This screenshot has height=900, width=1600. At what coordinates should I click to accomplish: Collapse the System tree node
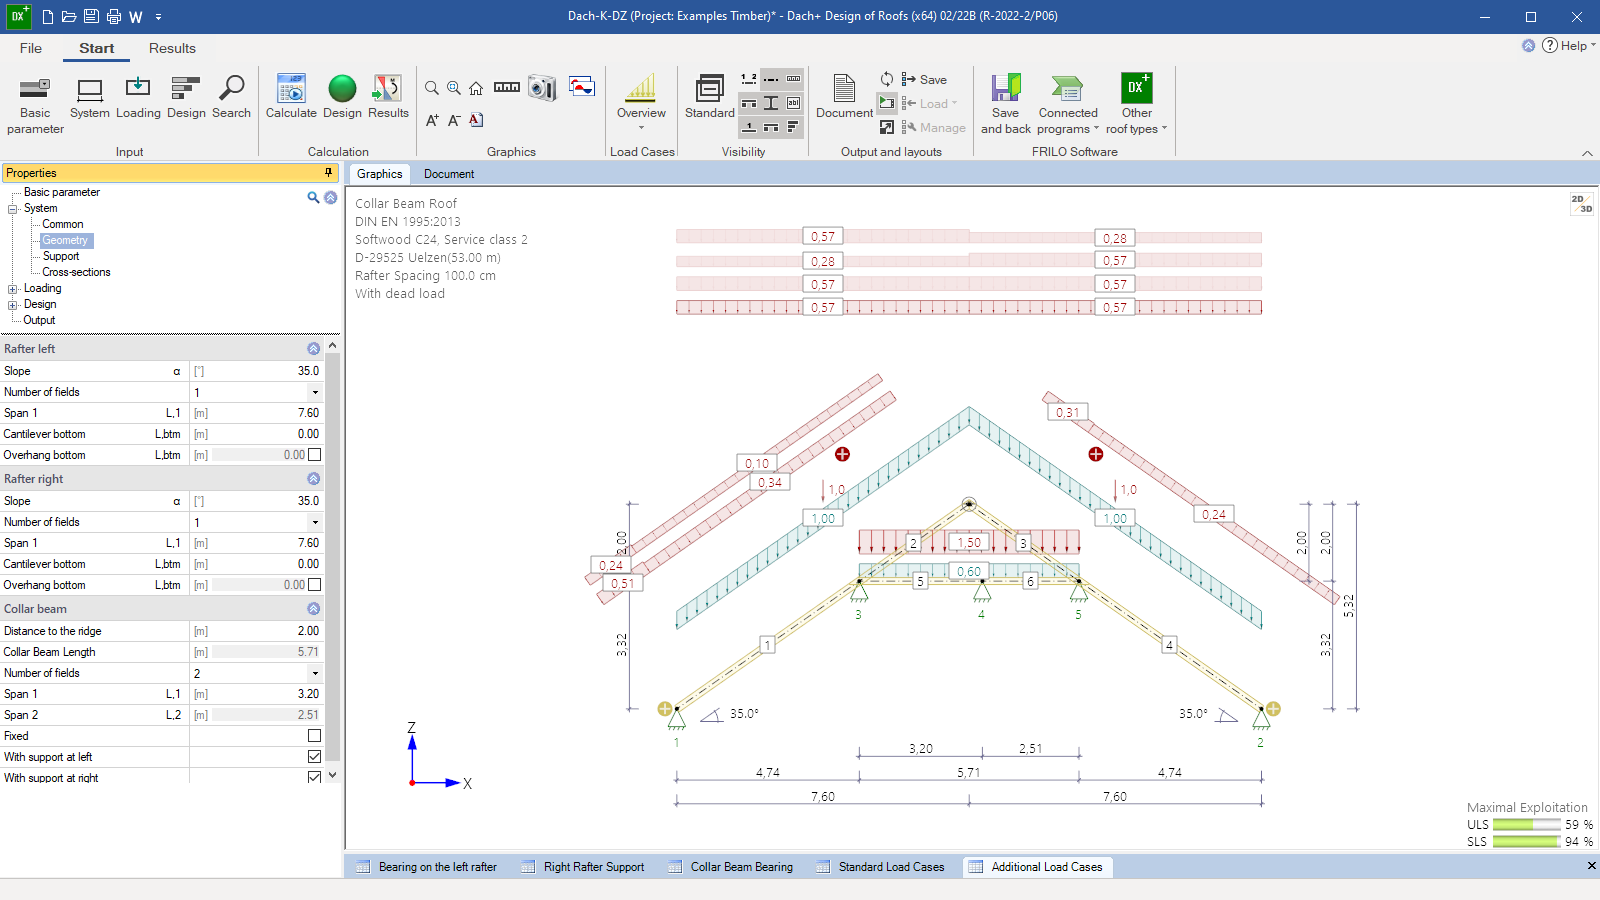pos(13,209)
